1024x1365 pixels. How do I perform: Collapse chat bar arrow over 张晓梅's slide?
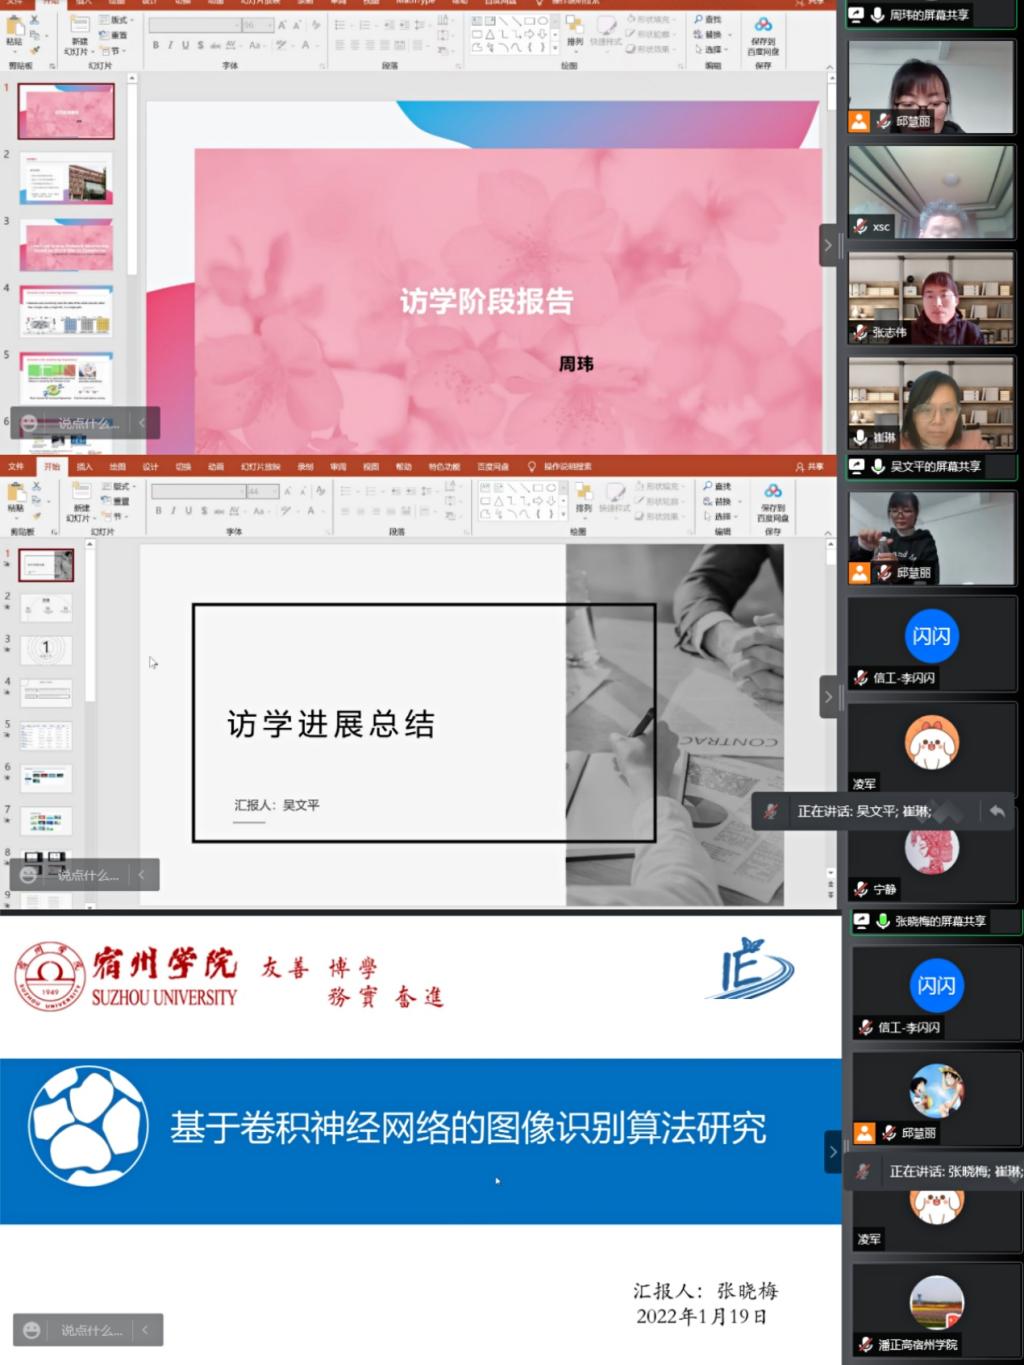pyautogui.click(x=145, y=1330)
